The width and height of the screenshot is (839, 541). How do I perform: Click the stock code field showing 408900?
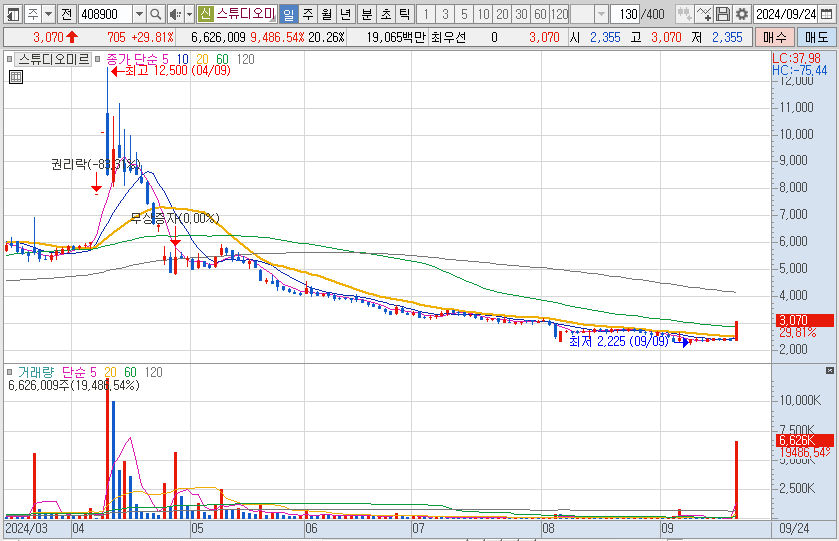click(x=105, y=14)
